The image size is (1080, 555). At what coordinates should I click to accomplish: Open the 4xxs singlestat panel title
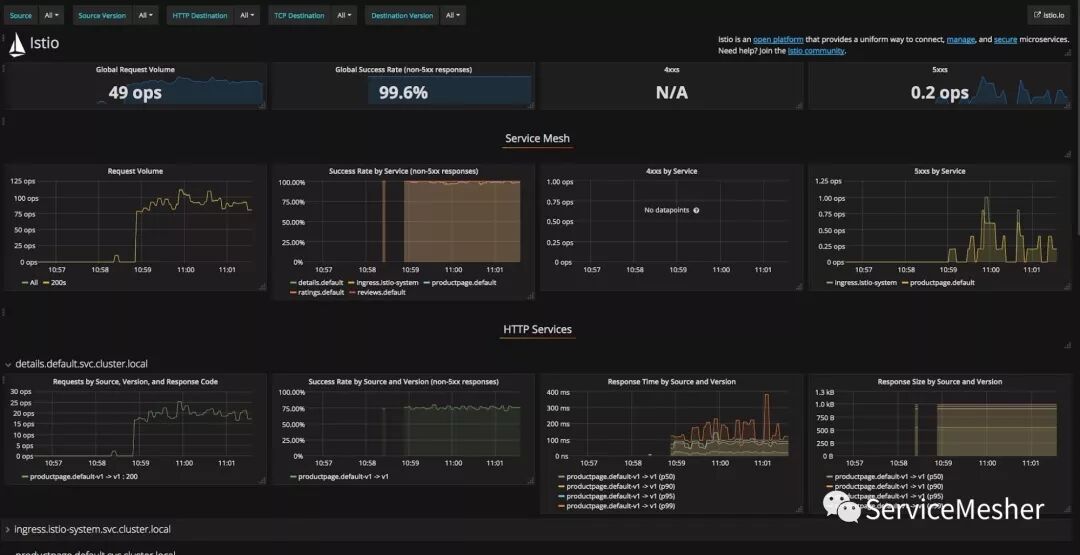[x=672, y=70]
